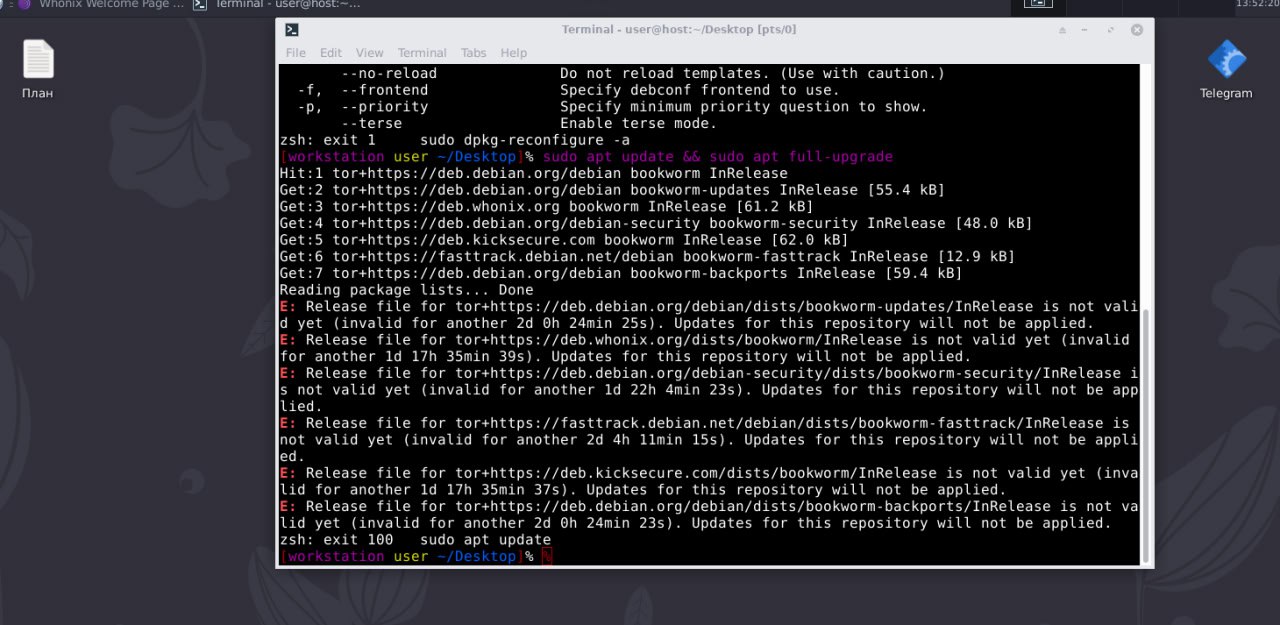Open the Tabs menu in Terminal

pyautogui.click(x=474, y=53)
